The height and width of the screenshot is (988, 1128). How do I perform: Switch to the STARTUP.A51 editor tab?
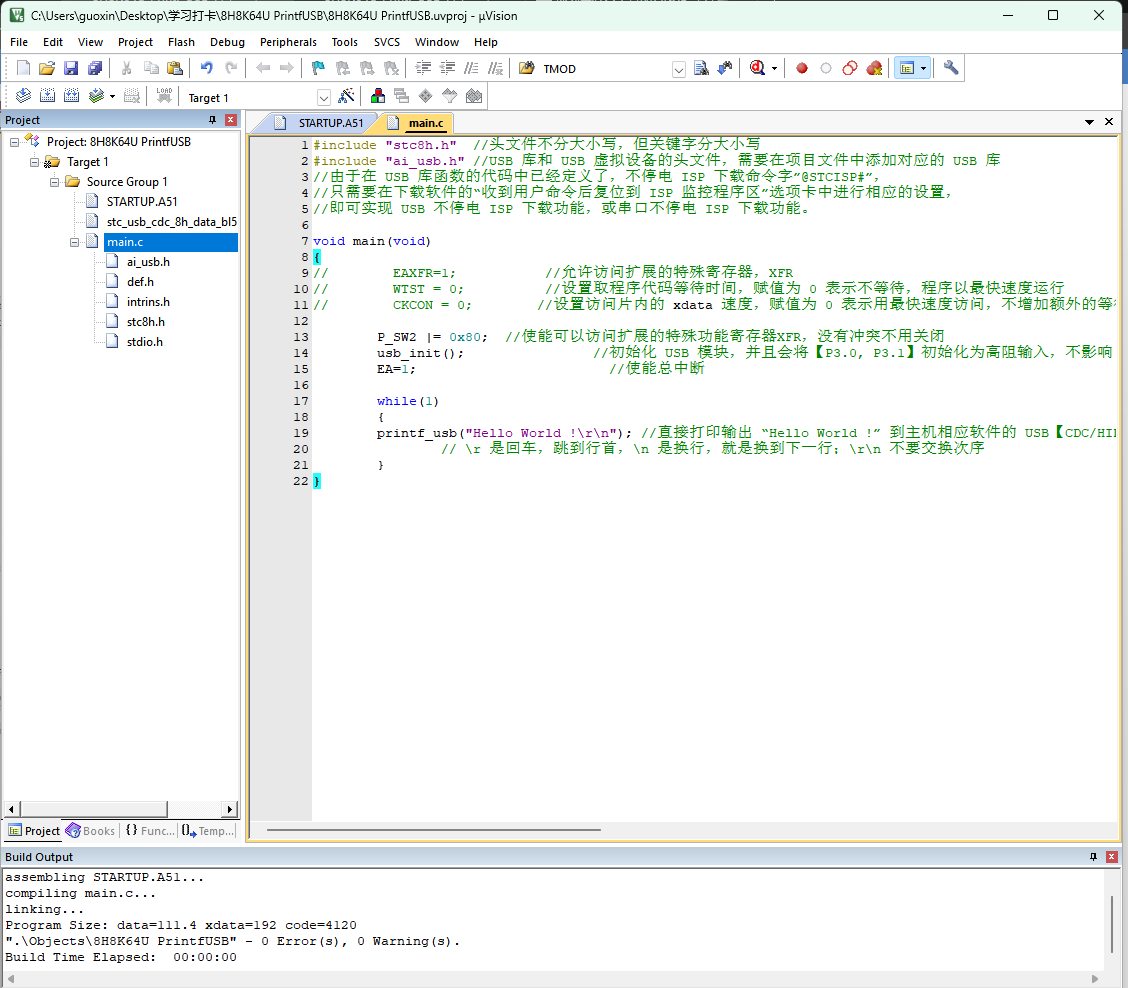point(330,123)
